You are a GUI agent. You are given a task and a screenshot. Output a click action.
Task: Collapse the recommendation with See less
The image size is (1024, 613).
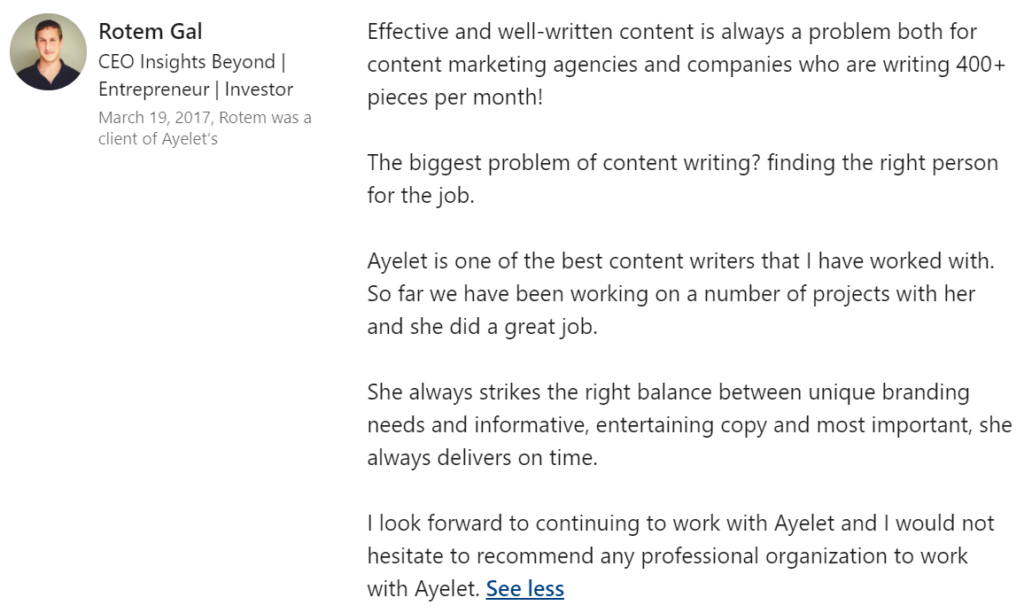524,588
